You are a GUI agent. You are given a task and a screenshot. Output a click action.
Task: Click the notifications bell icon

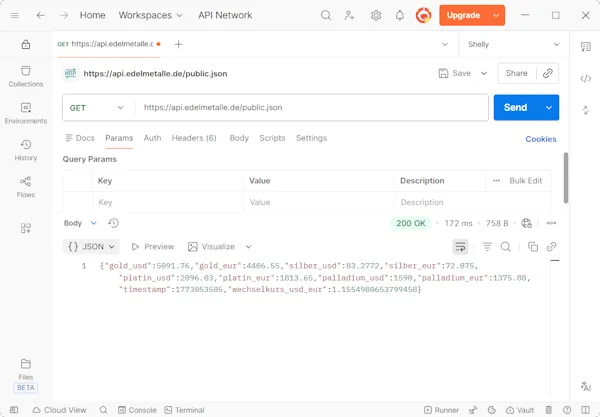[400, 15]
